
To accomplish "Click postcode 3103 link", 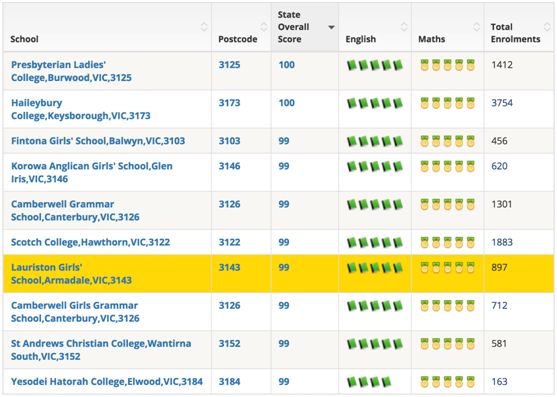I will (229, 141).
